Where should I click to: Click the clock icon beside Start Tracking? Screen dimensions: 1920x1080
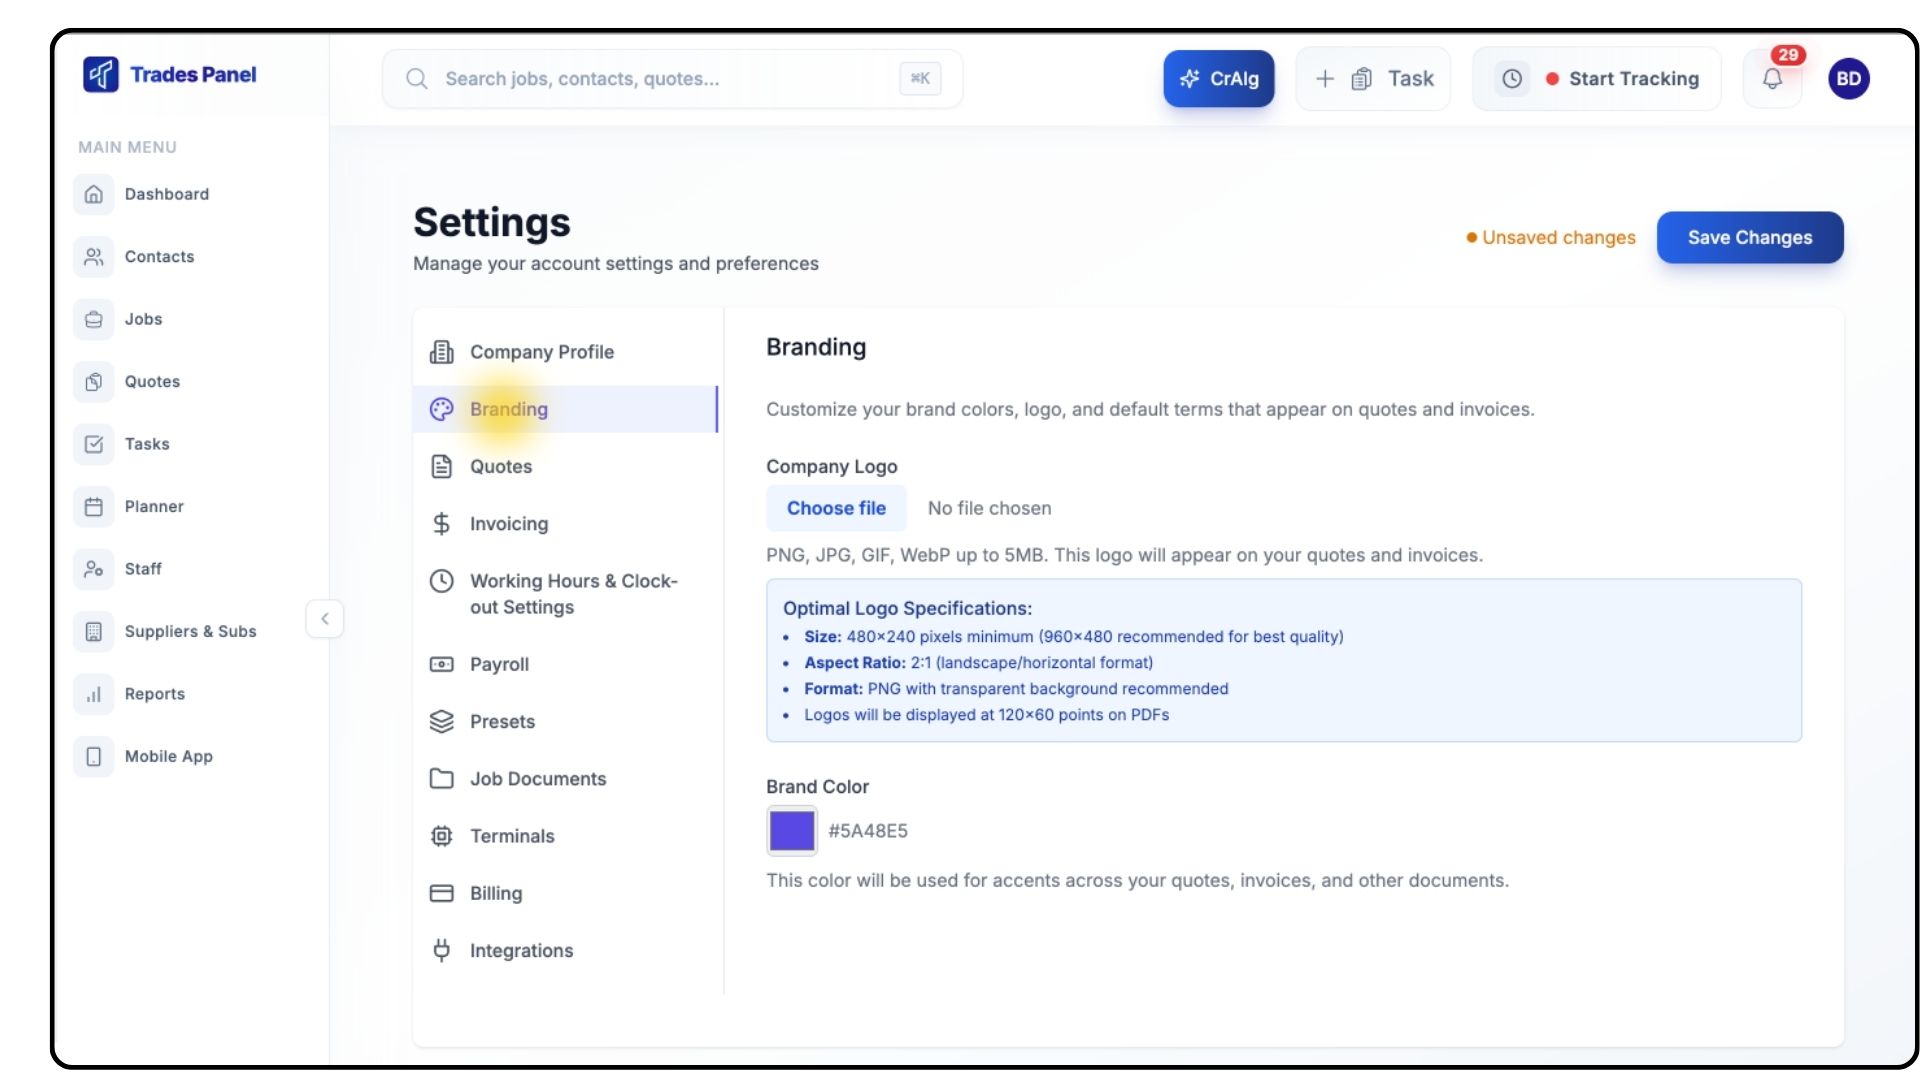pos(1512,79)
